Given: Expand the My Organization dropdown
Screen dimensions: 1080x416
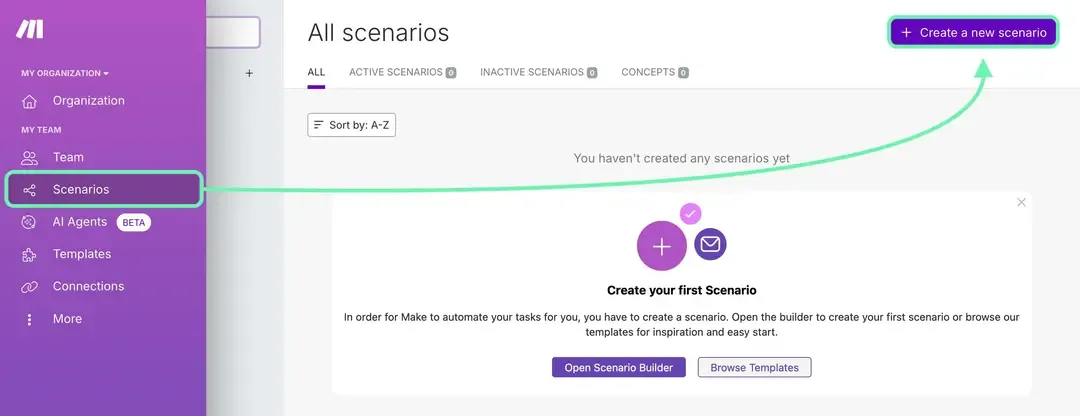Looking at the screenshot, I should coord(65,73).
